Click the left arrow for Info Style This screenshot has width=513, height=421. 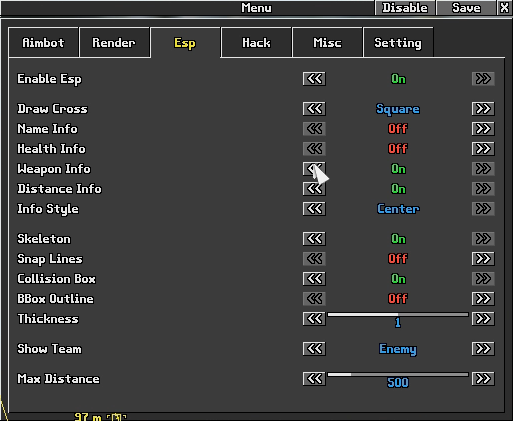coord(314,209)
